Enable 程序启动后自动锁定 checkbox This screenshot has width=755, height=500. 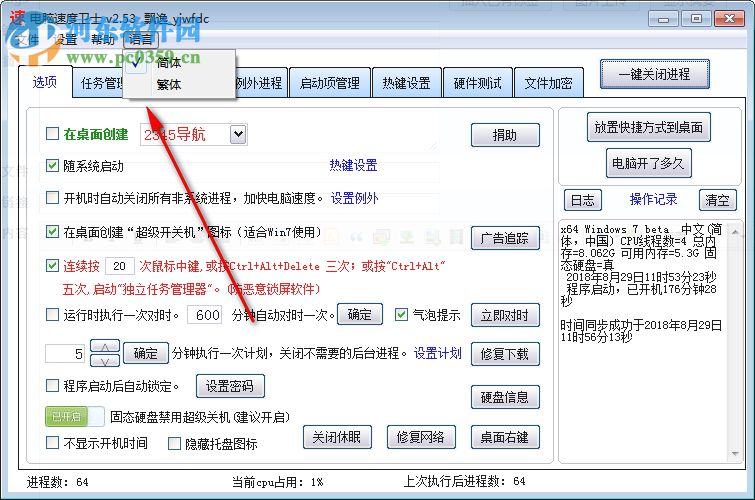coord(52,385)
